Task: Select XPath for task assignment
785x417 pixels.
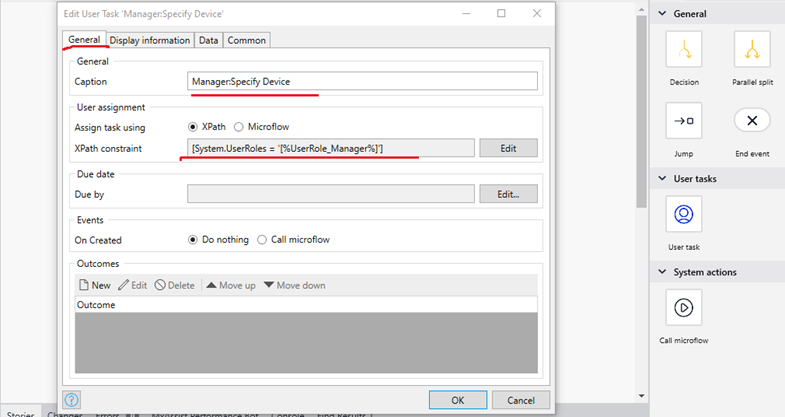Action: click(x=193, y=127)
